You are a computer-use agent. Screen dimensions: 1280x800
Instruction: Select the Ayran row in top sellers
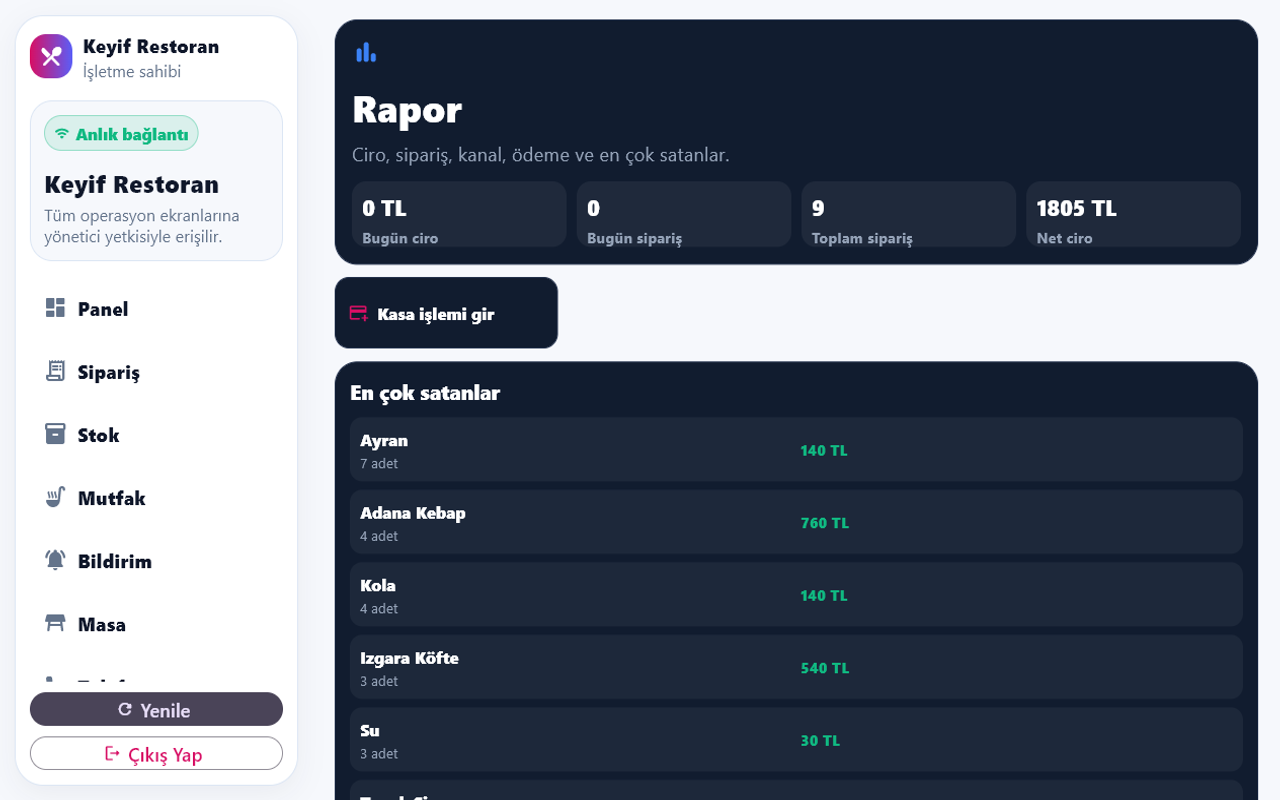tap(796, 450)
